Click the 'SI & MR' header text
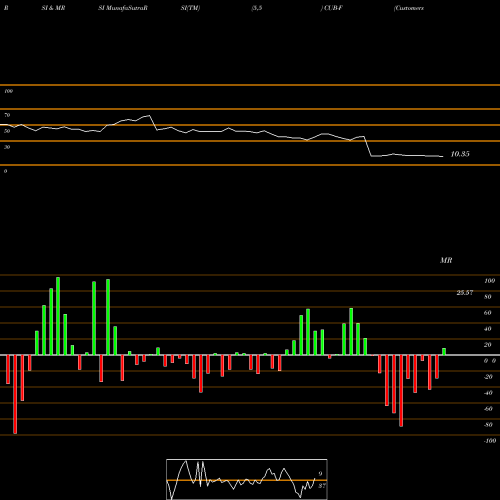 [x=53, y=8]
